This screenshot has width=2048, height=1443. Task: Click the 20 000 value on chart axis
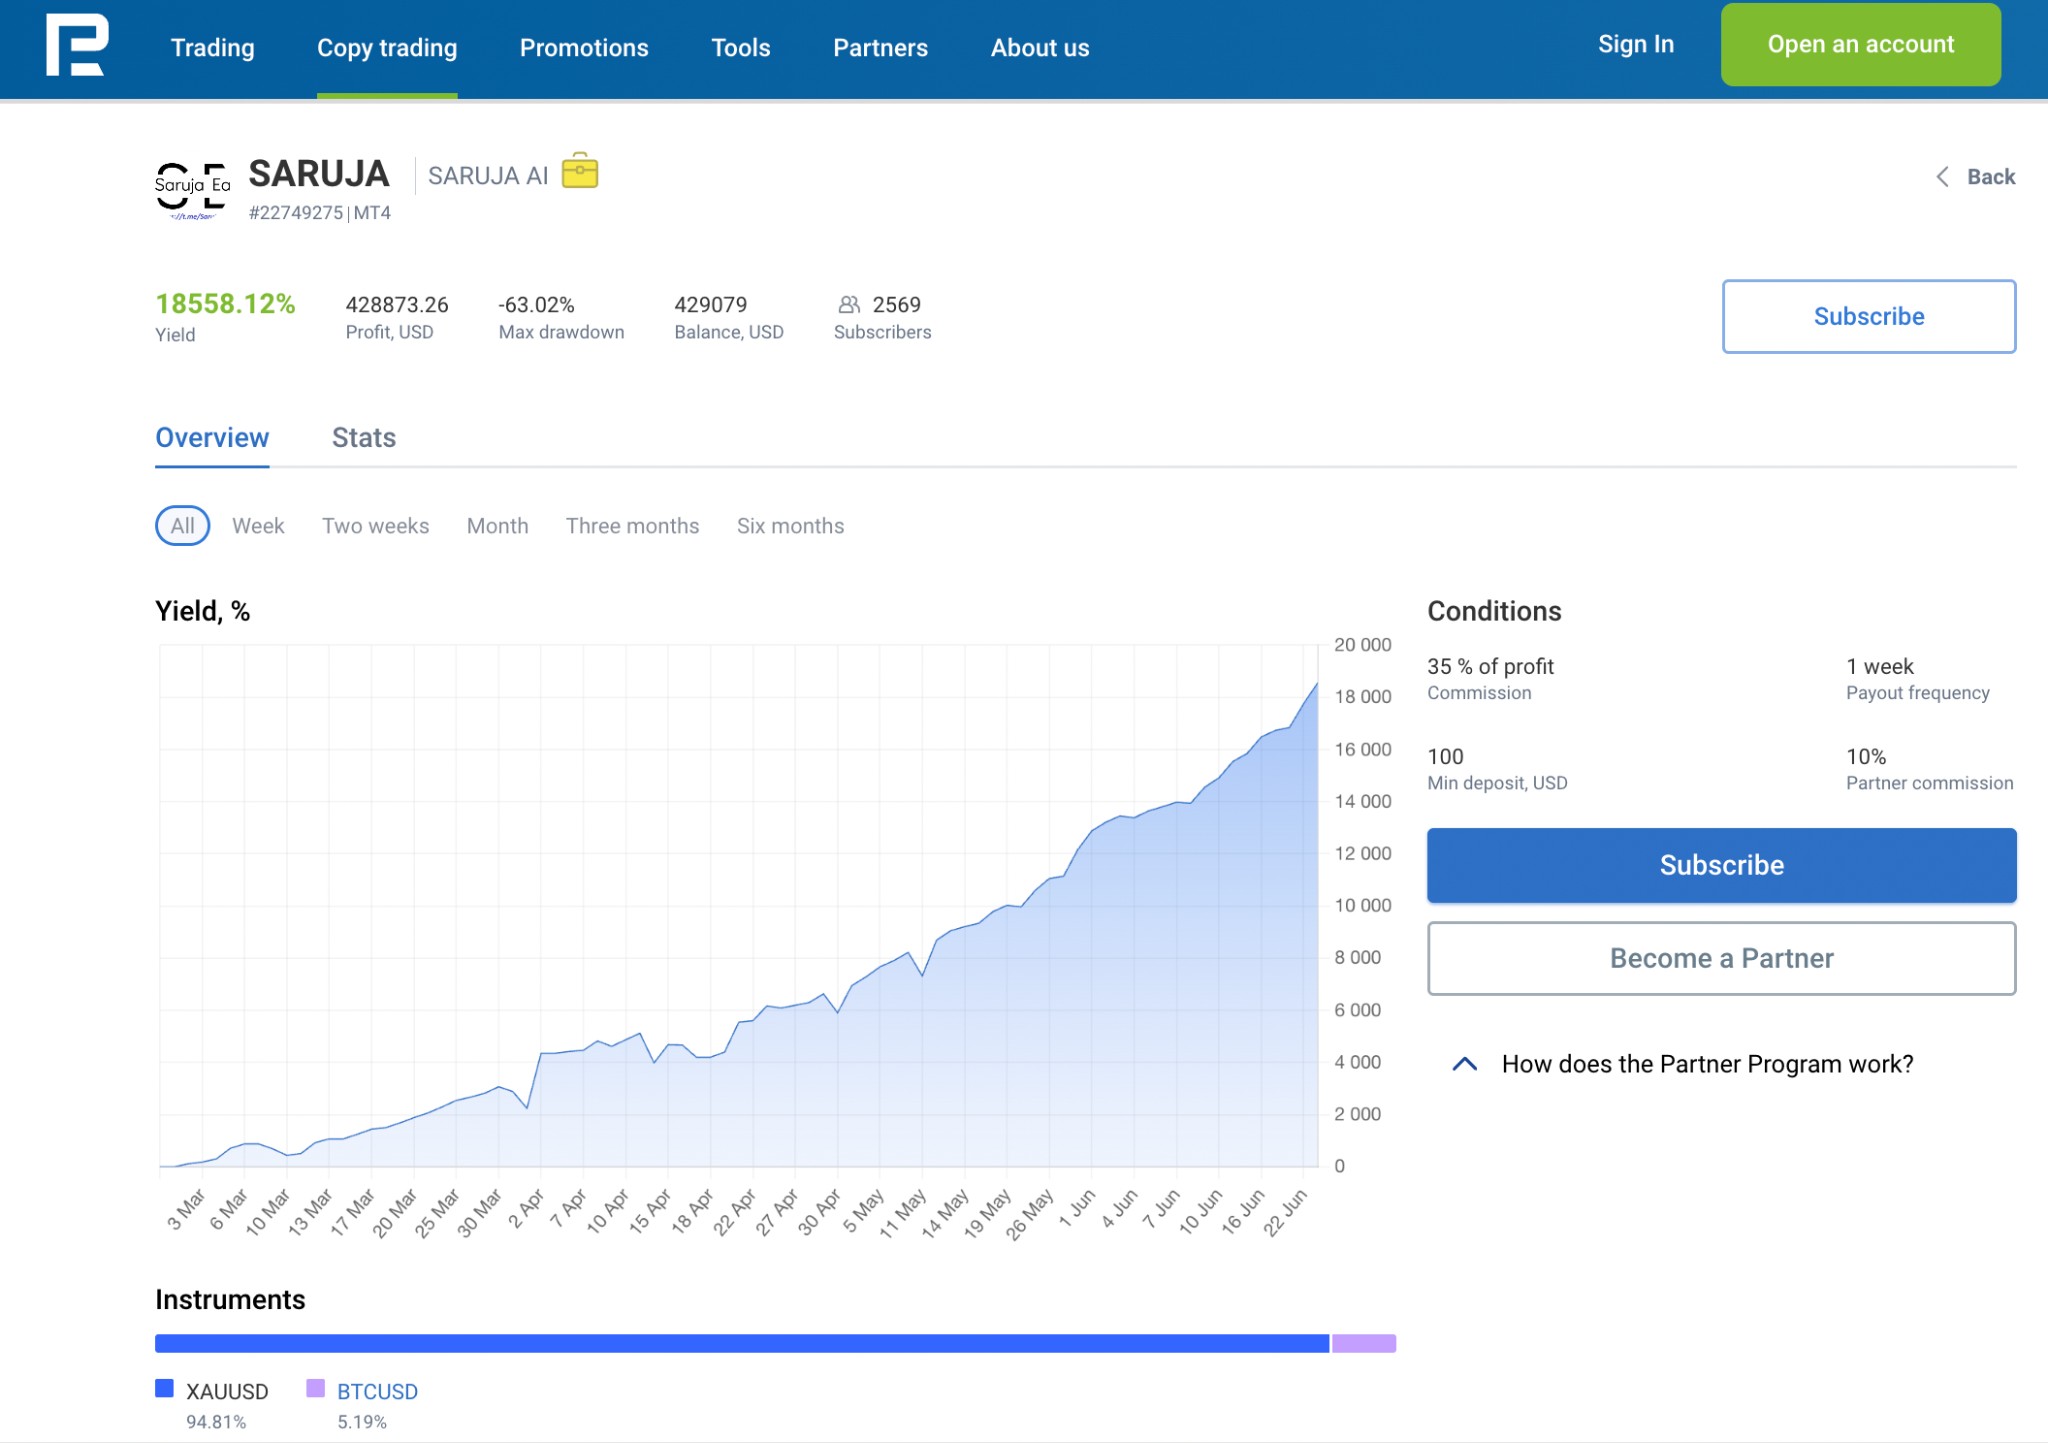coord(1362,645)
